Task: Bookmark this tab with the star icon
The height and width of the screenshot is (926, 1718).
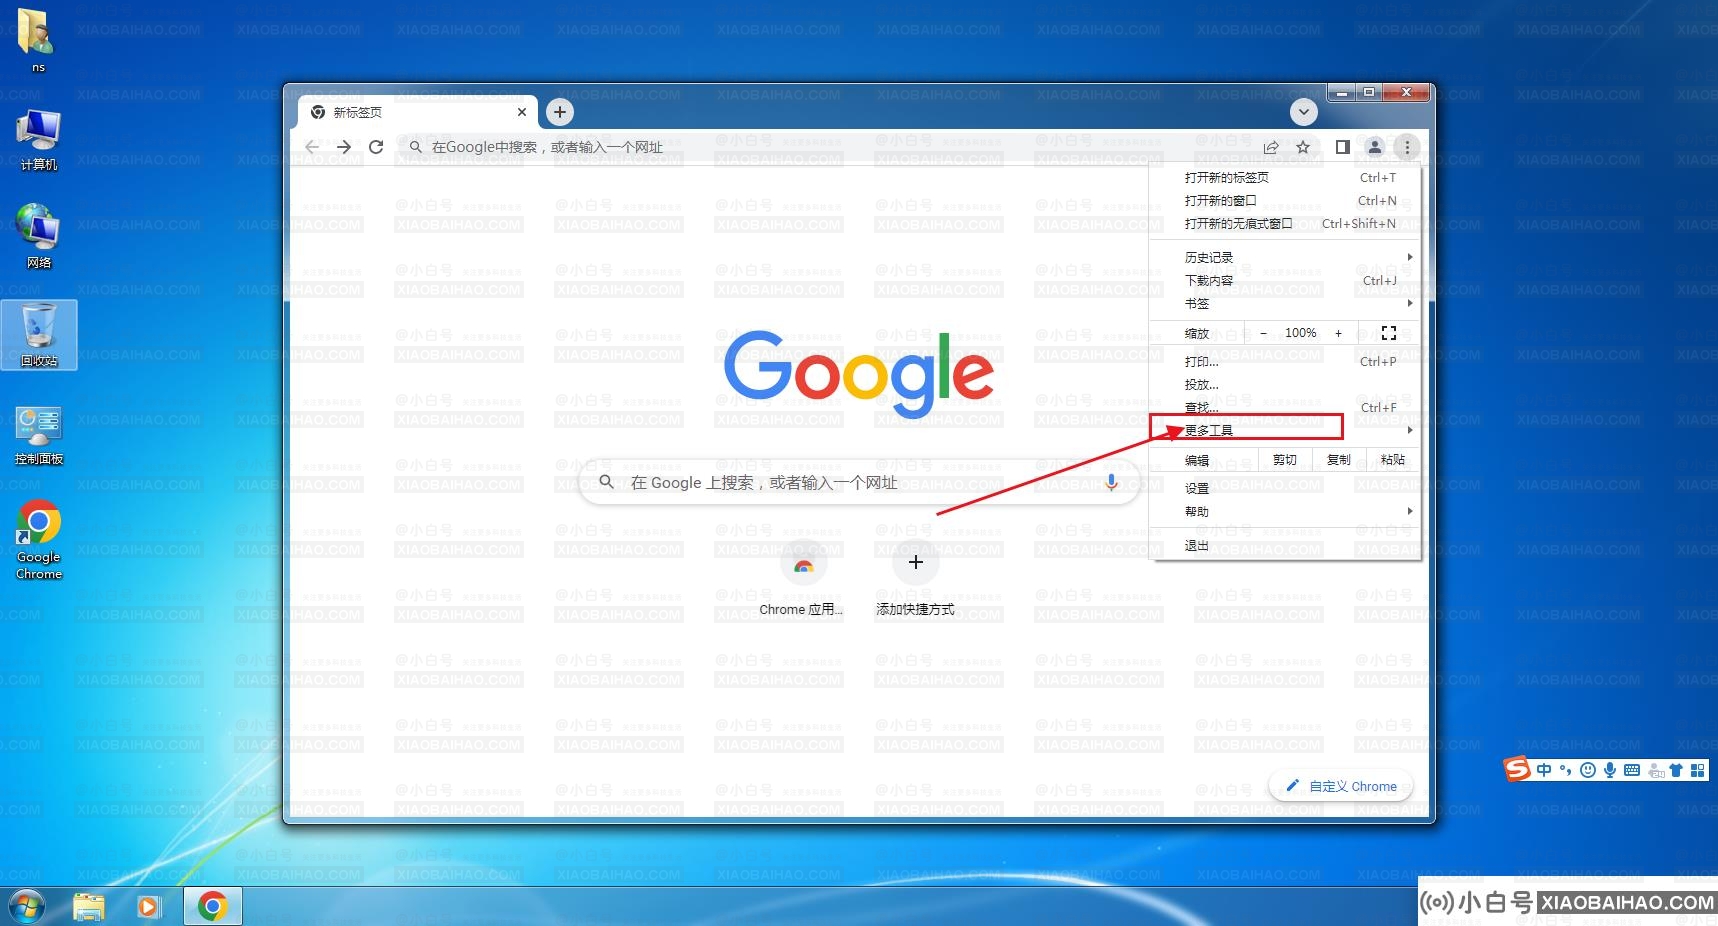Action: 1303,147
